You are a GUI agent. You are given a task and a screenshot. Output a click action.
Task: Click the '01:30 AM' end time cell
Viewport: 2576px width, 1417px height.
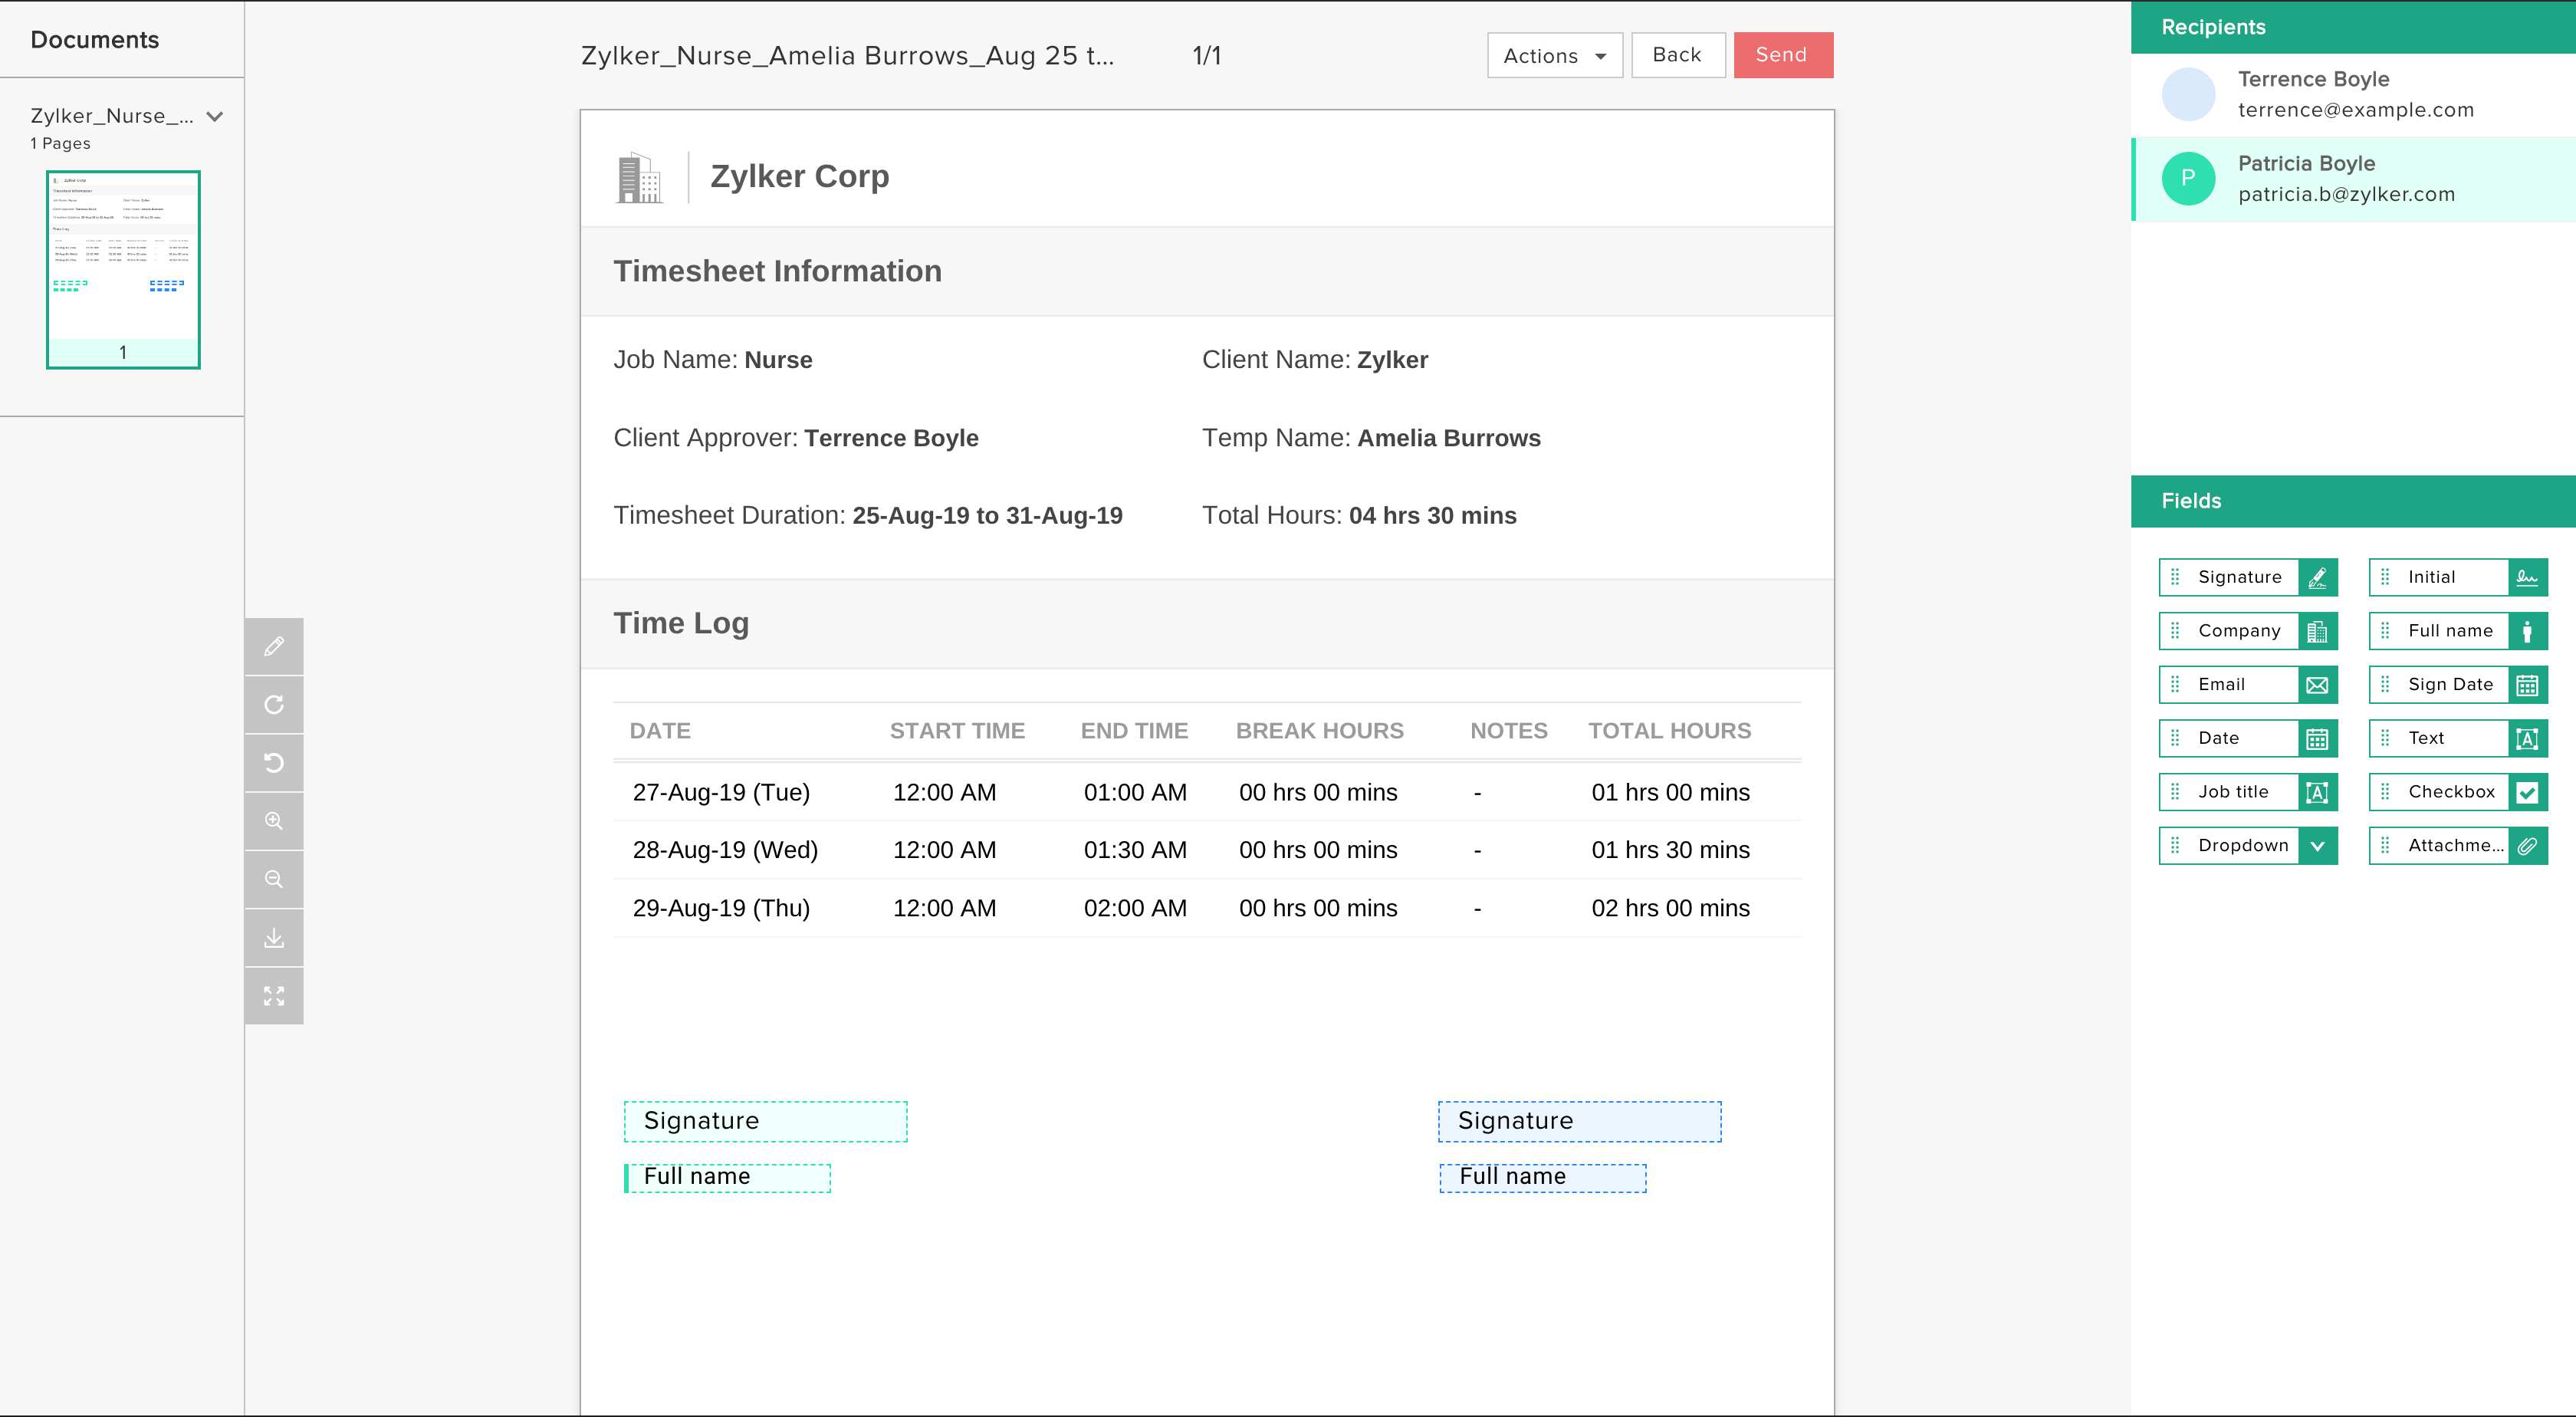(1135, 850)
